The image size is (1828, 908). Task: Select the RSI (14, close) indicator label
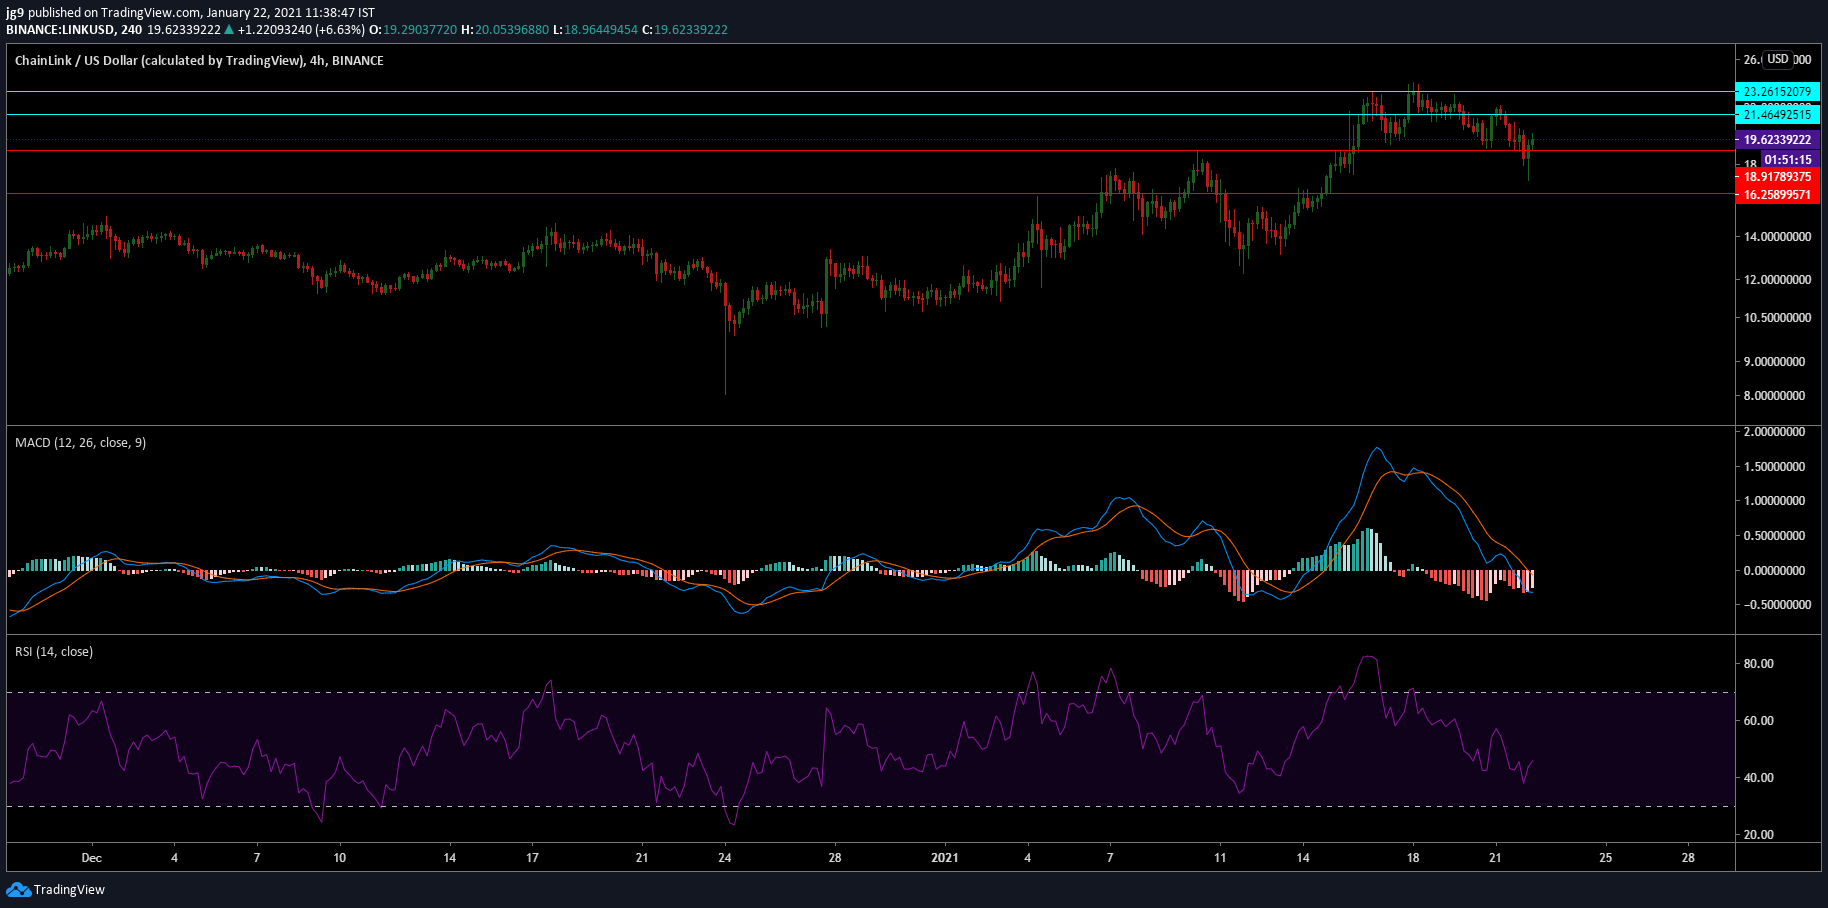(54, 652)
